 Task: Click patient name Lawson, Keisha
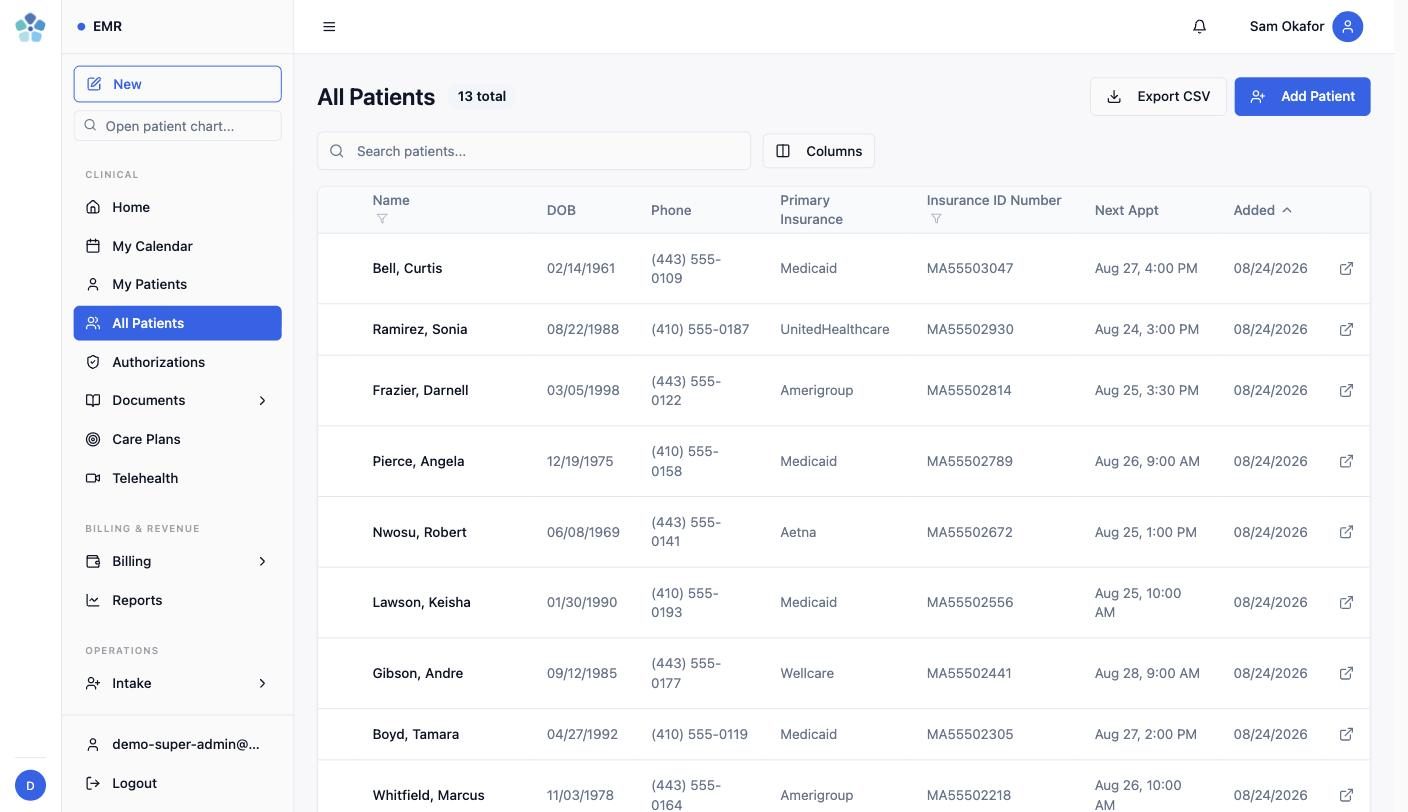click(421, 602)
